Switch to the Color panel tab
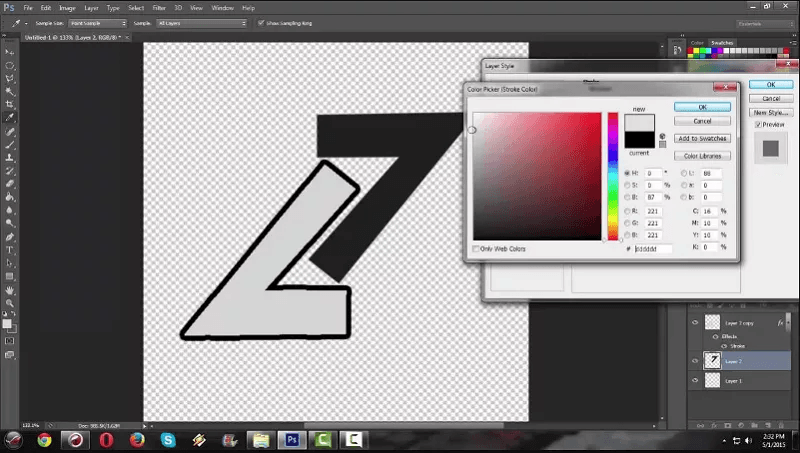 pyautogui.click(x=697, y=43)
